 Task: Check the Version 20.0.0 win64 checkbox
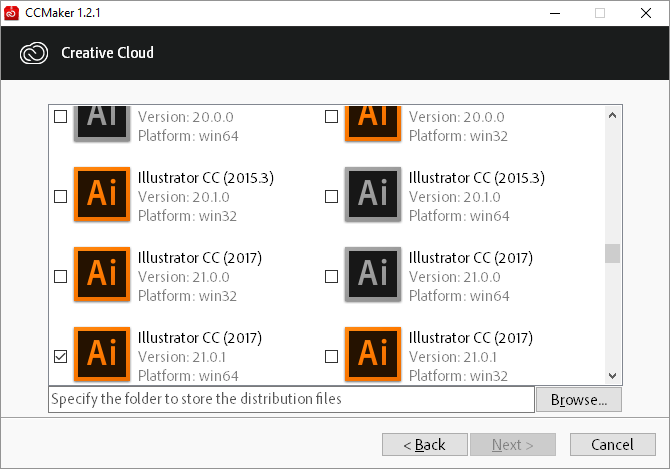tap(61, 116)
